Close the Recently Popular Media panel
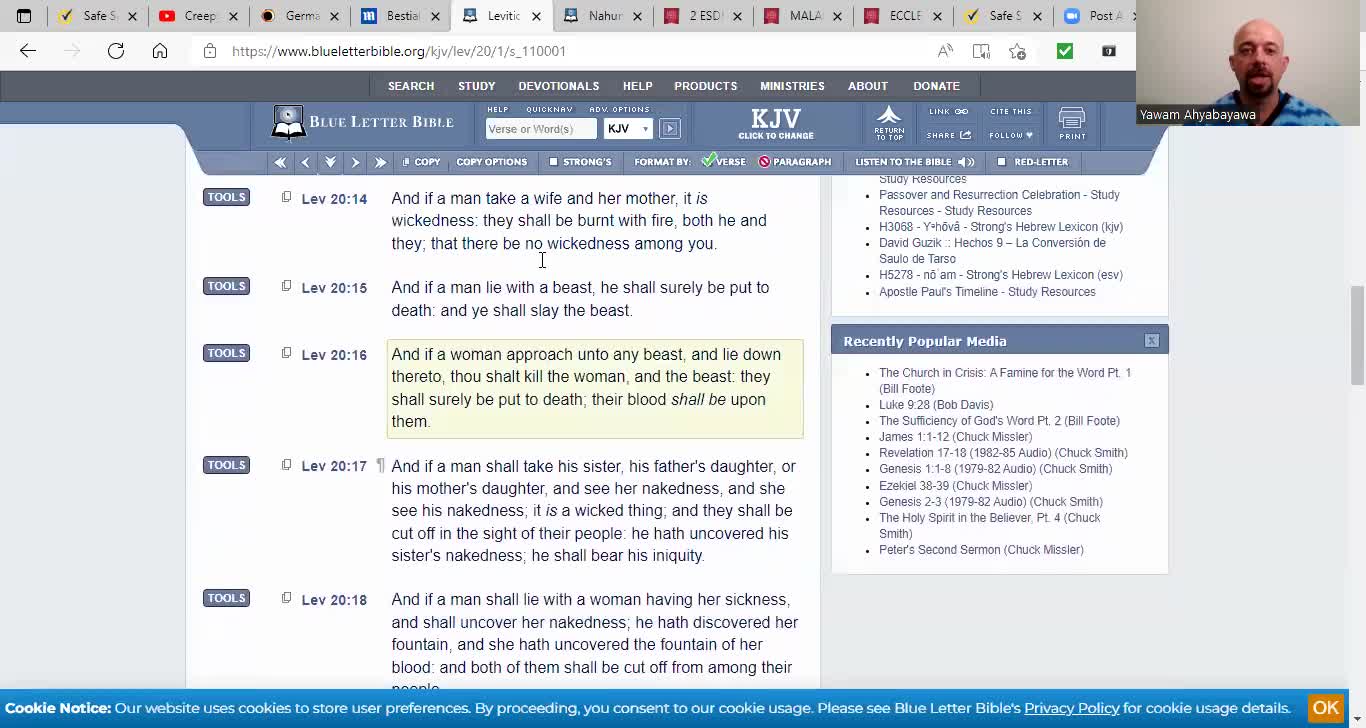1366x728 pixels. [x=1152, y=341]
